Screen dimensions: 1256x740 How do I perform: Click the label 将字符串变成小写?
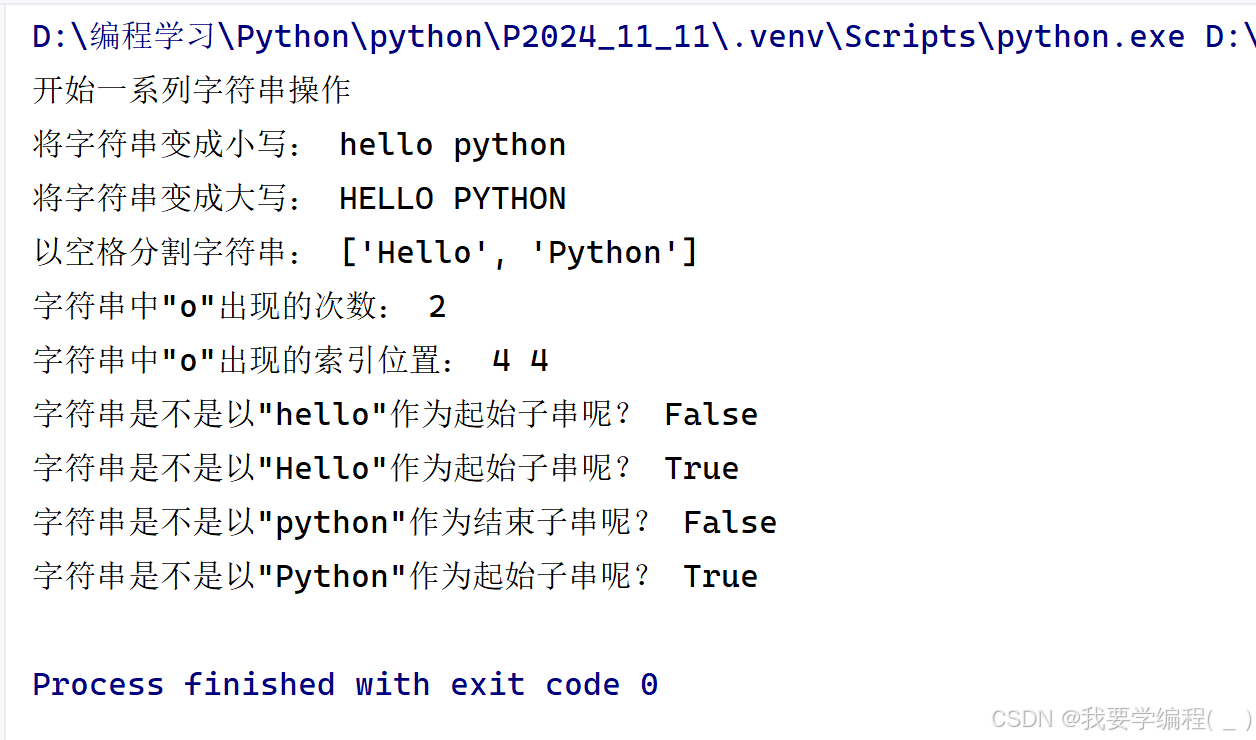[168, 145]
